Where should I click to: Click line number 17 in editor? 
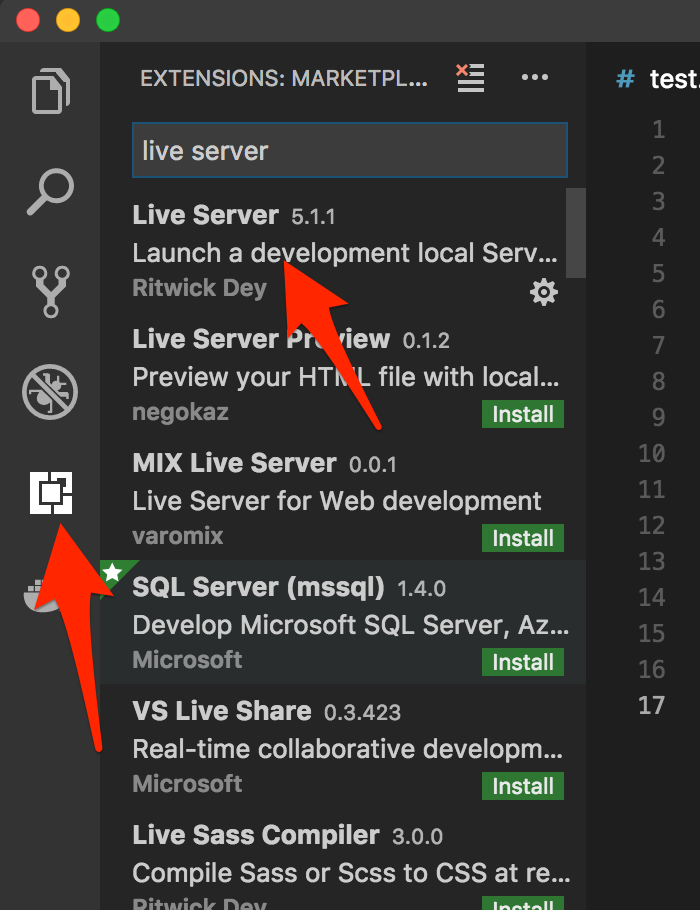(651, 705)
